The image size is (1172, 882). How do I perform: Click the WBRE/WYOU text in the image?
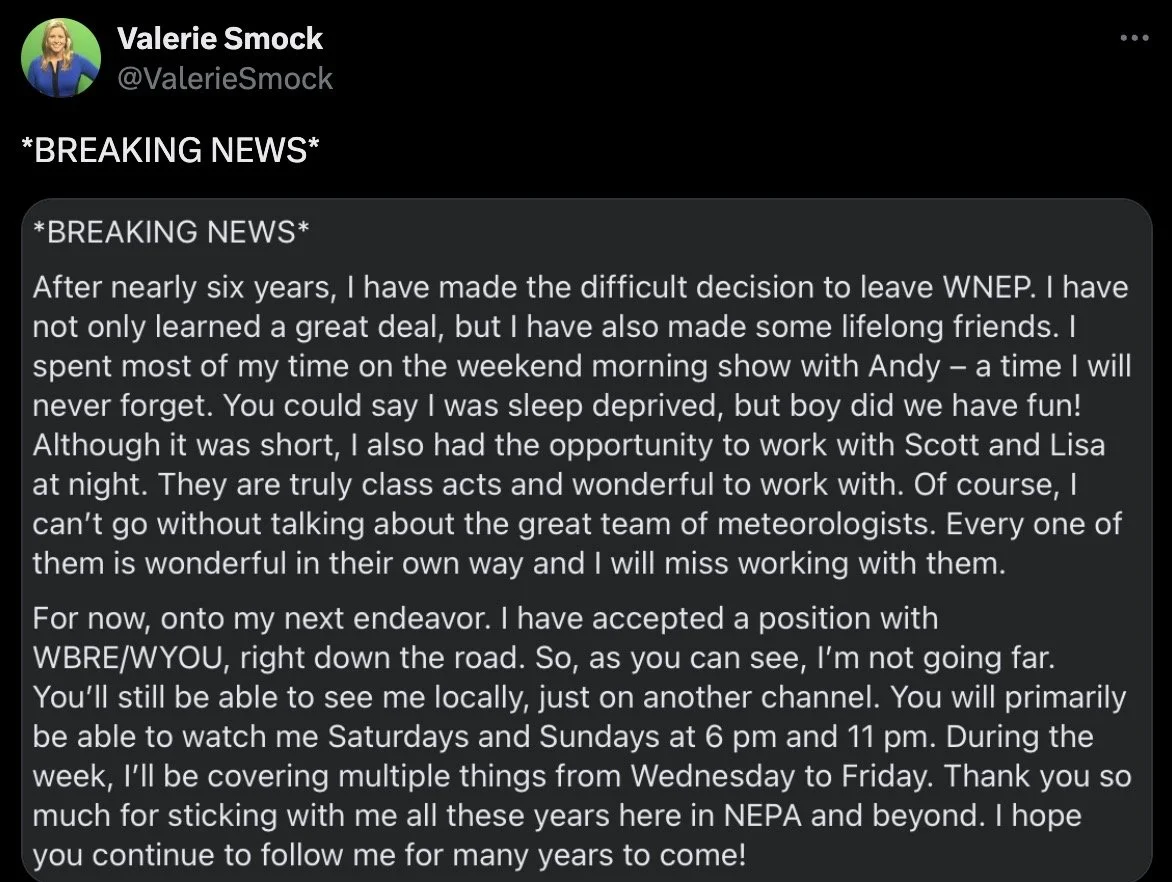click(x=129, y=658)
